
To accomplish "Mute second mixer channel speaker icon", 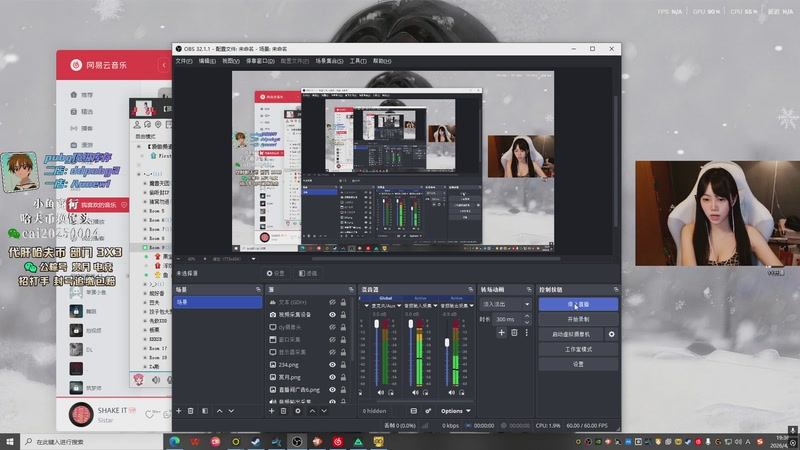I will click(x=415, y=392).
